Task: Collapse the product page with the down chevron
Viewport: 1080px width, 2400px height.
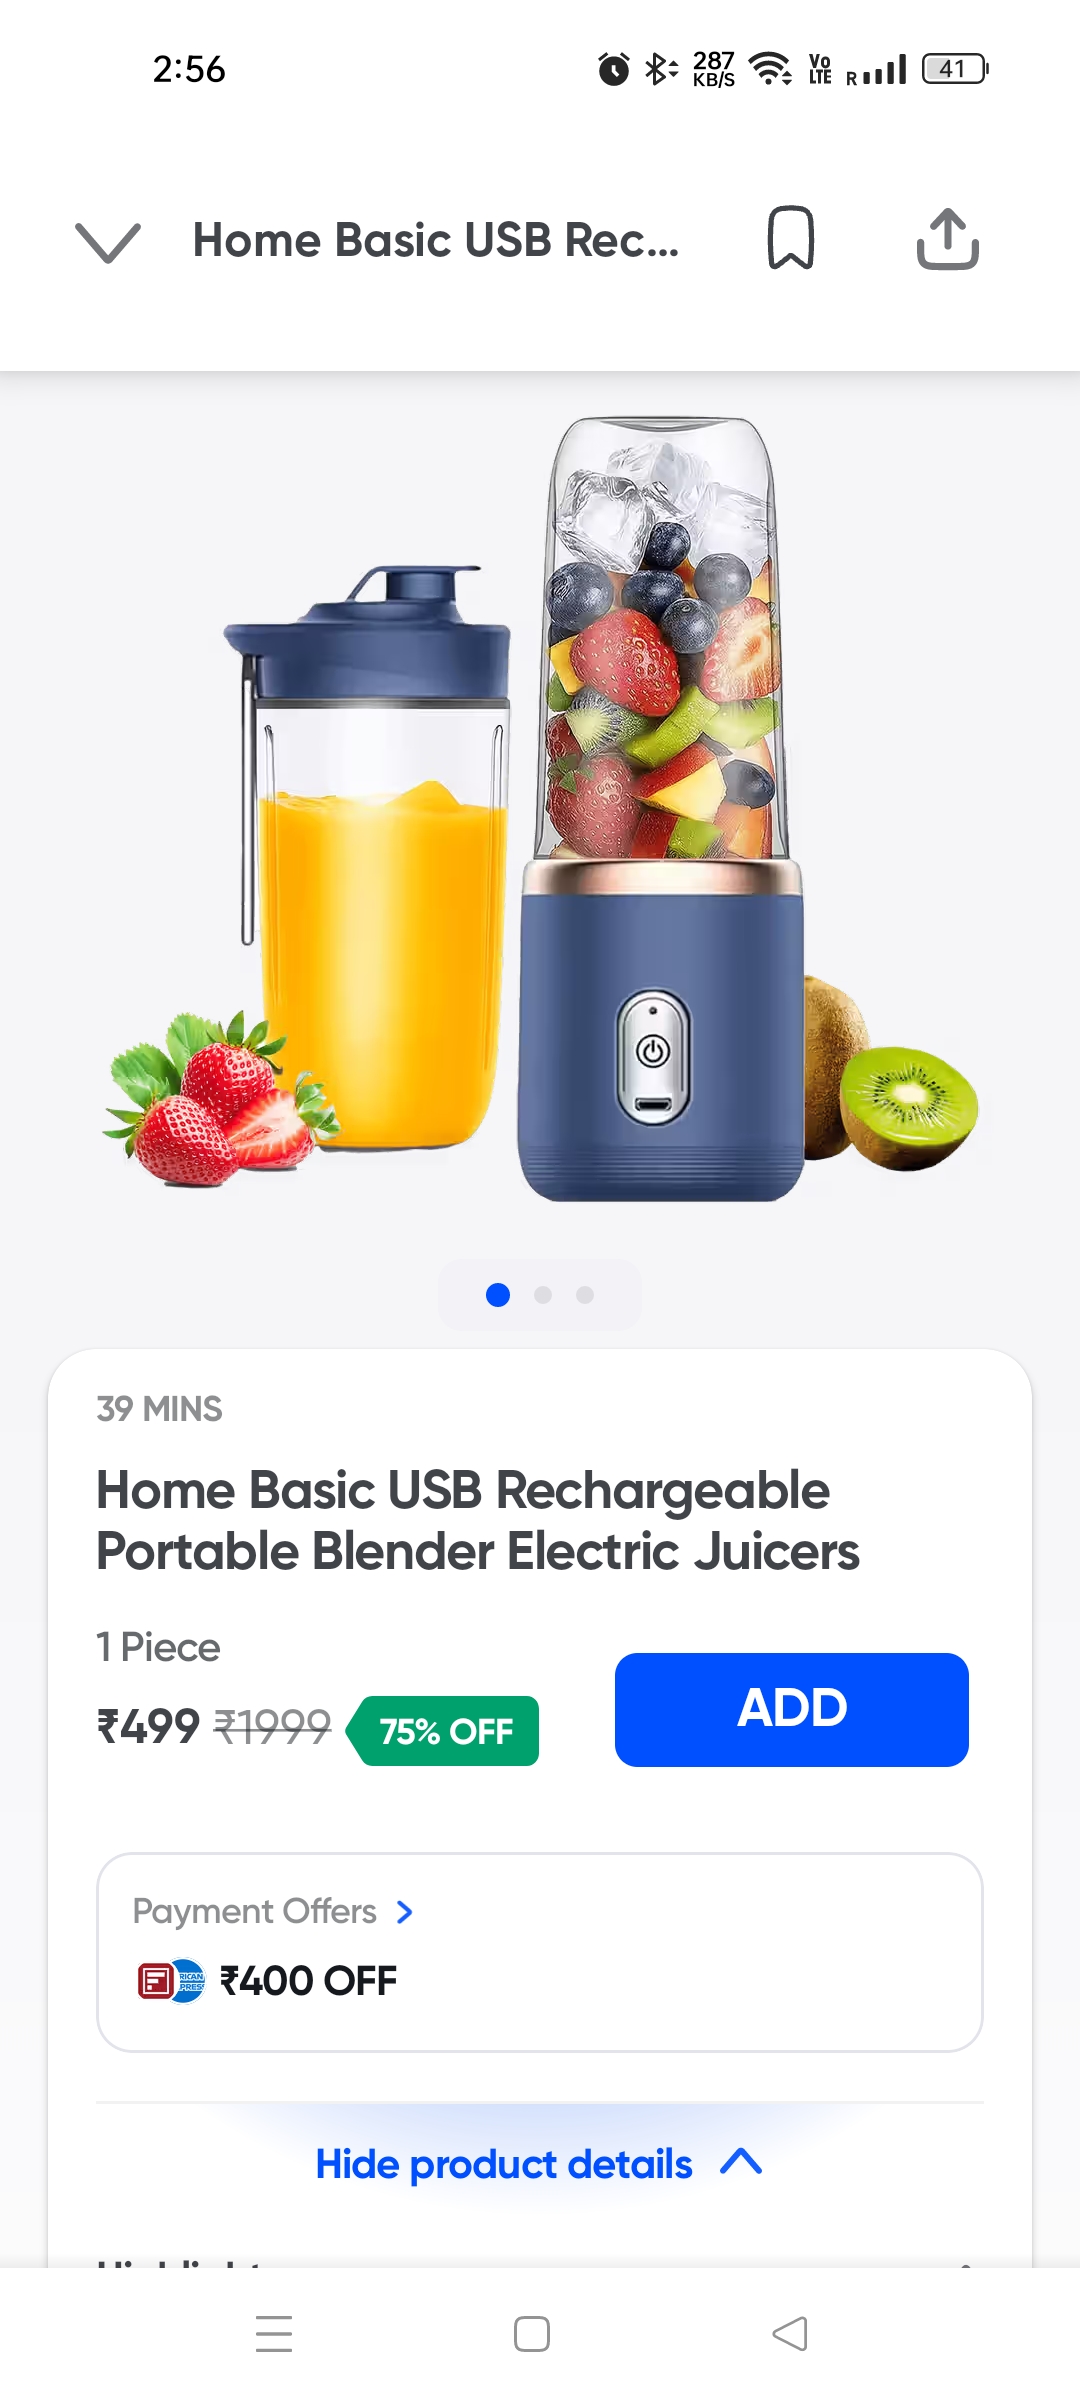Action: coord(108,242)
